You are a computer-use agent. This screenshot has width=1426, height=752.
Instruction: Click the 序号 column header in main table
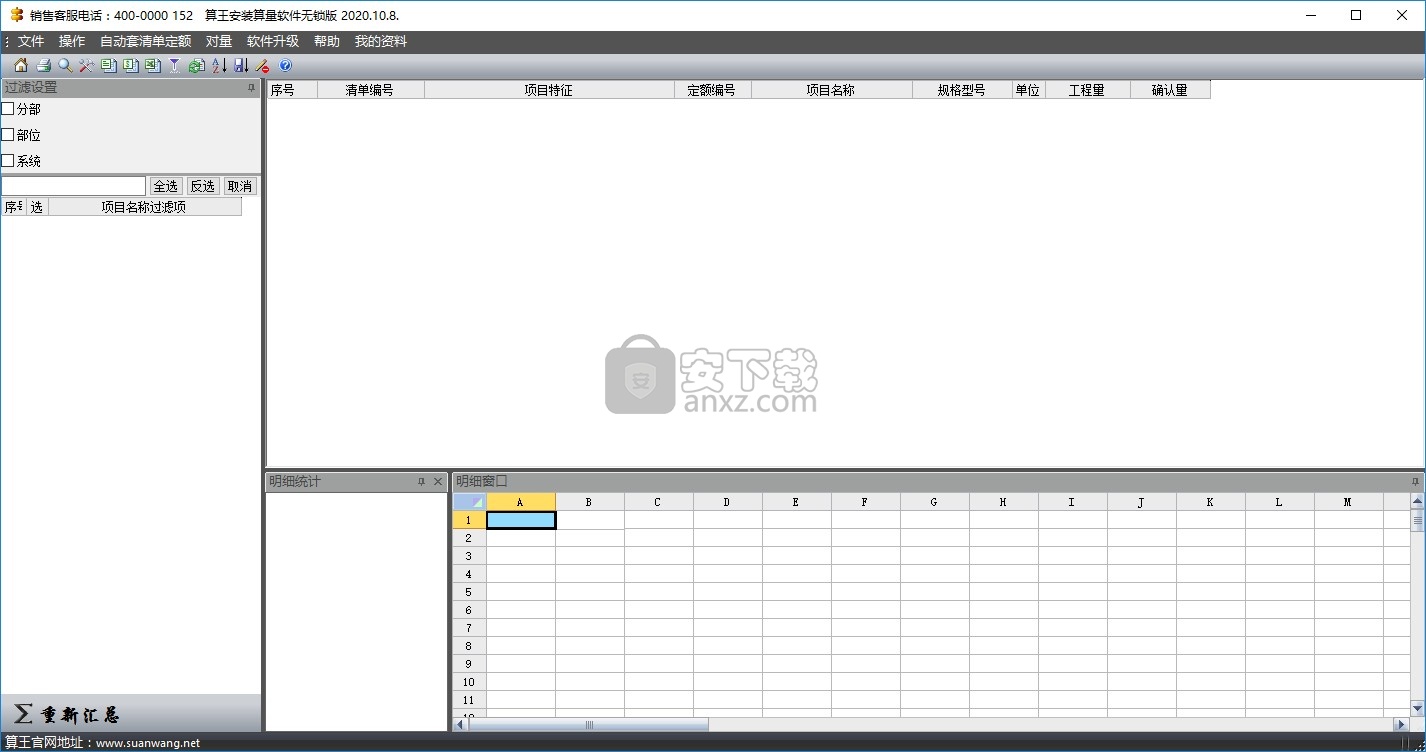click(x=292, y=90)
